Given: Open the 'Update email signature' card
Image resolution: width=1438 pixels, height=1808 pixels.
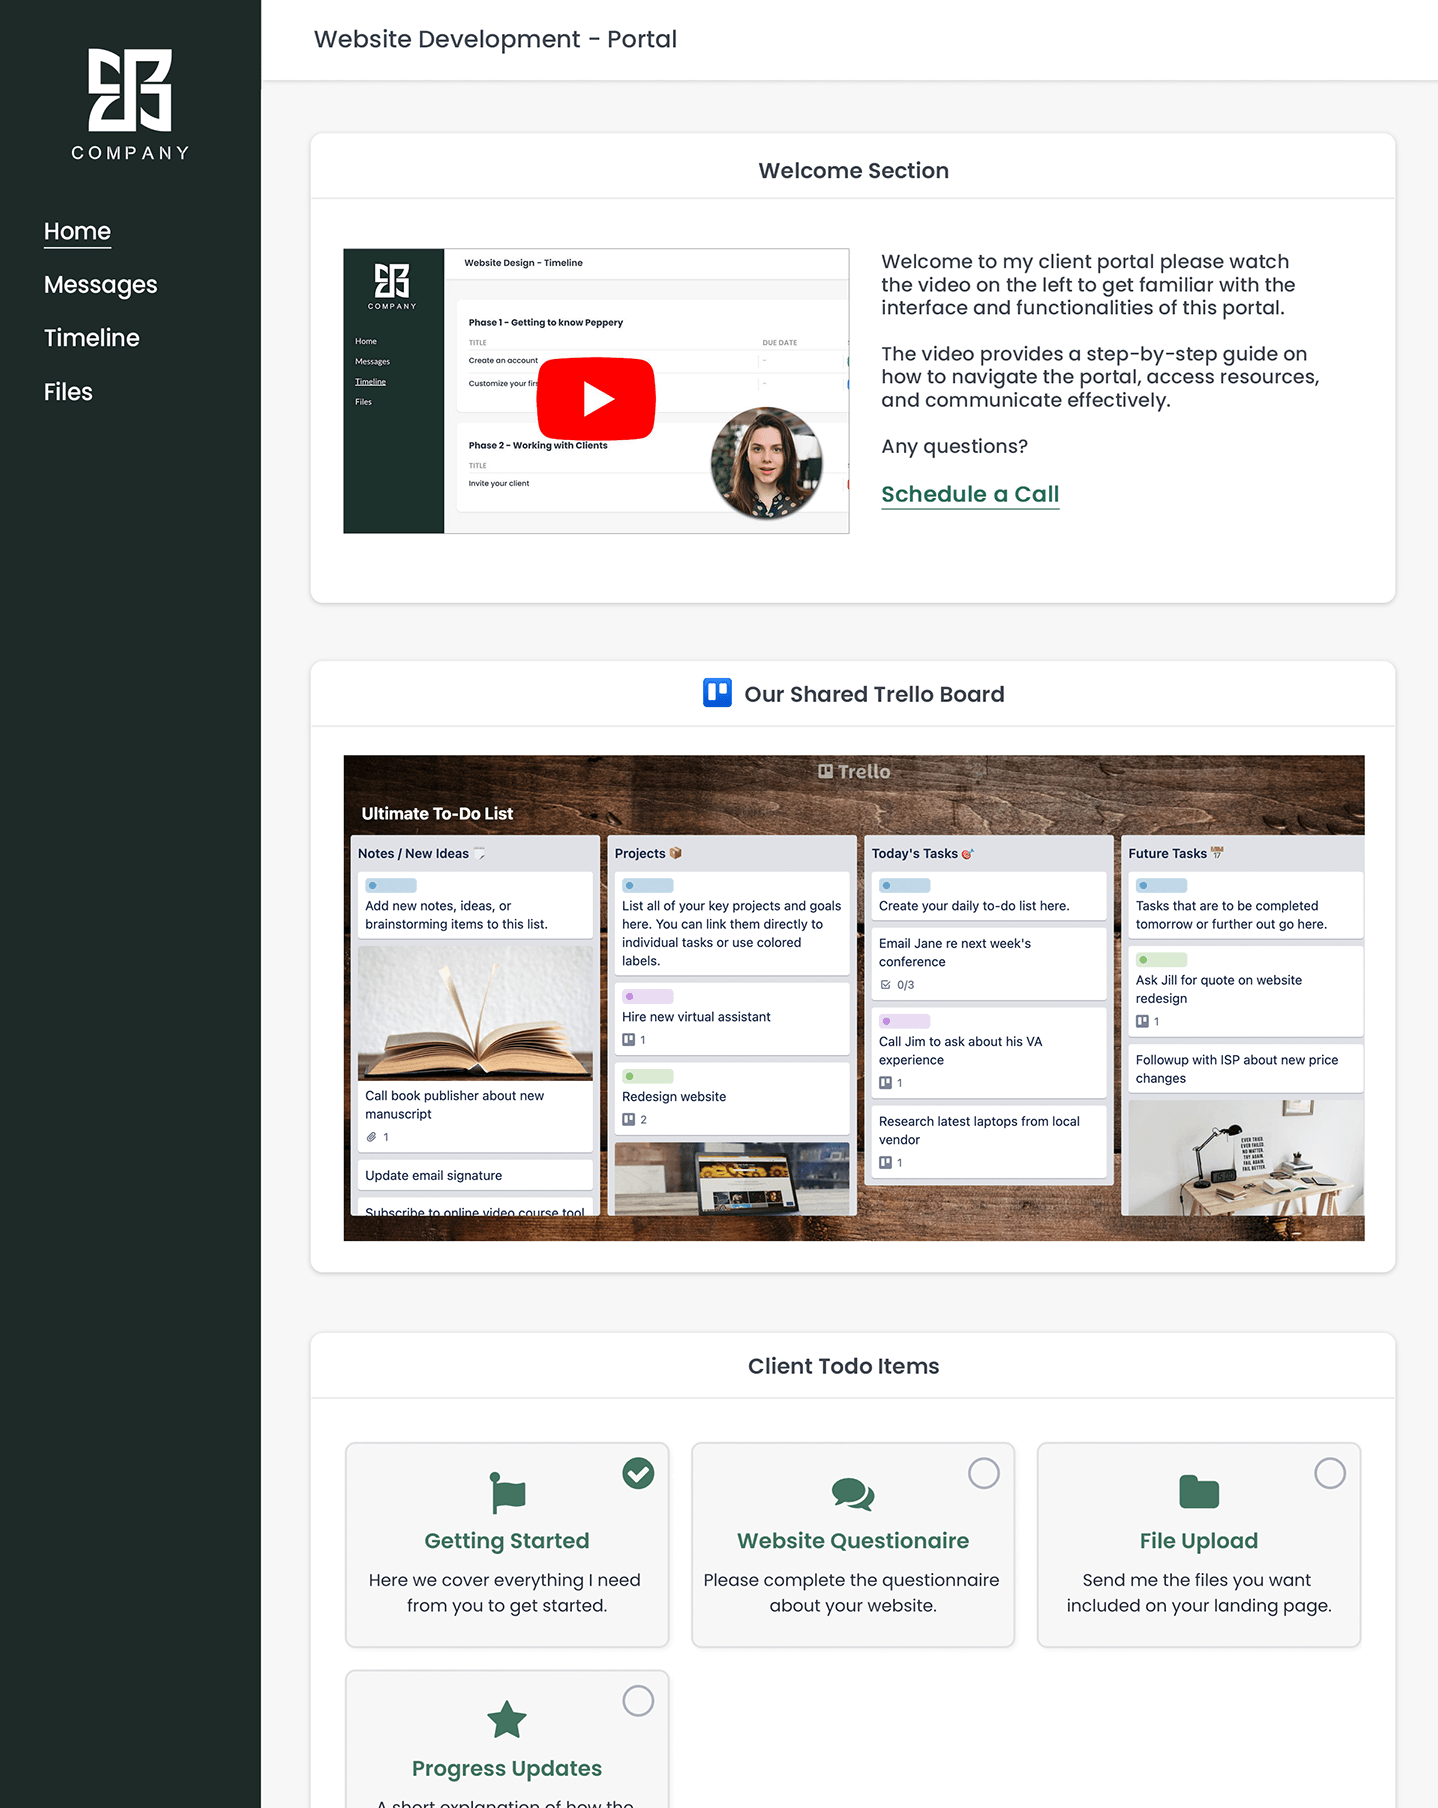Looking at the screenshot, I should pos(475,1175).
